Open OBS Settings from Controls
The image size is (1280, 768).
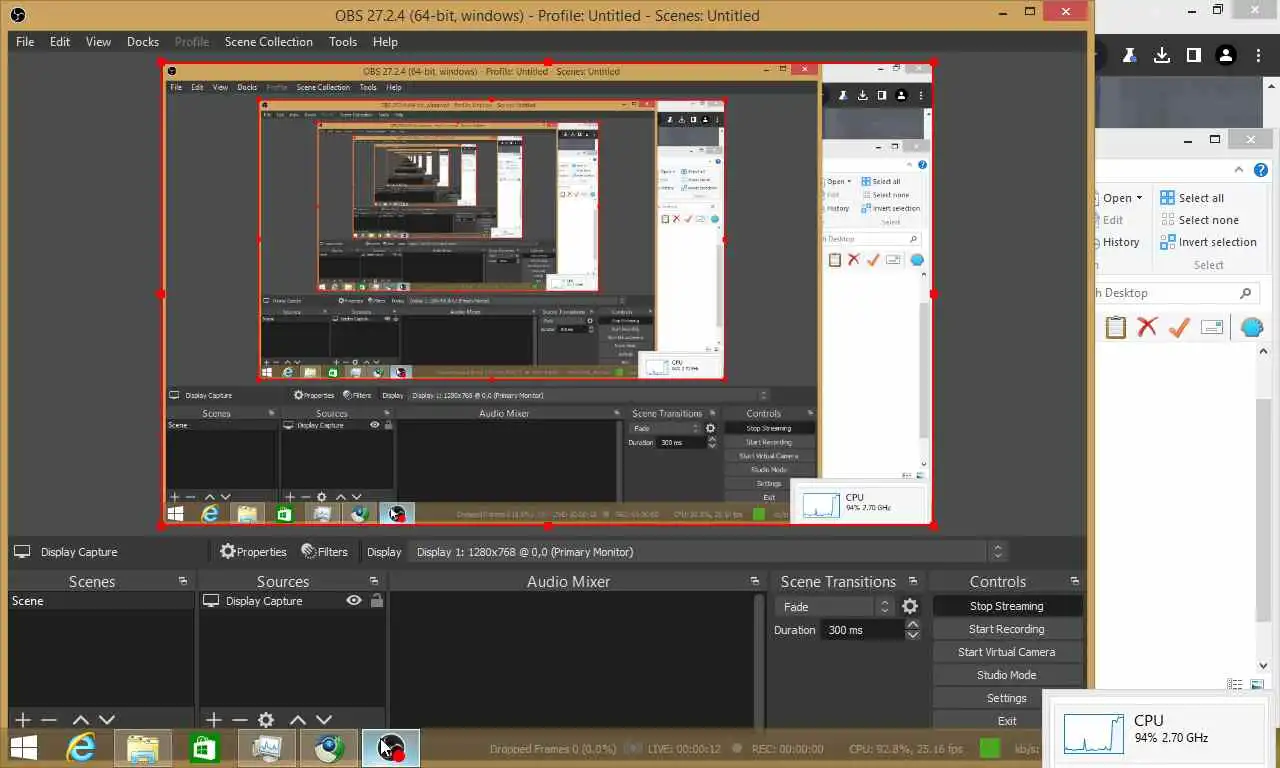click(x=1007, y=698)
